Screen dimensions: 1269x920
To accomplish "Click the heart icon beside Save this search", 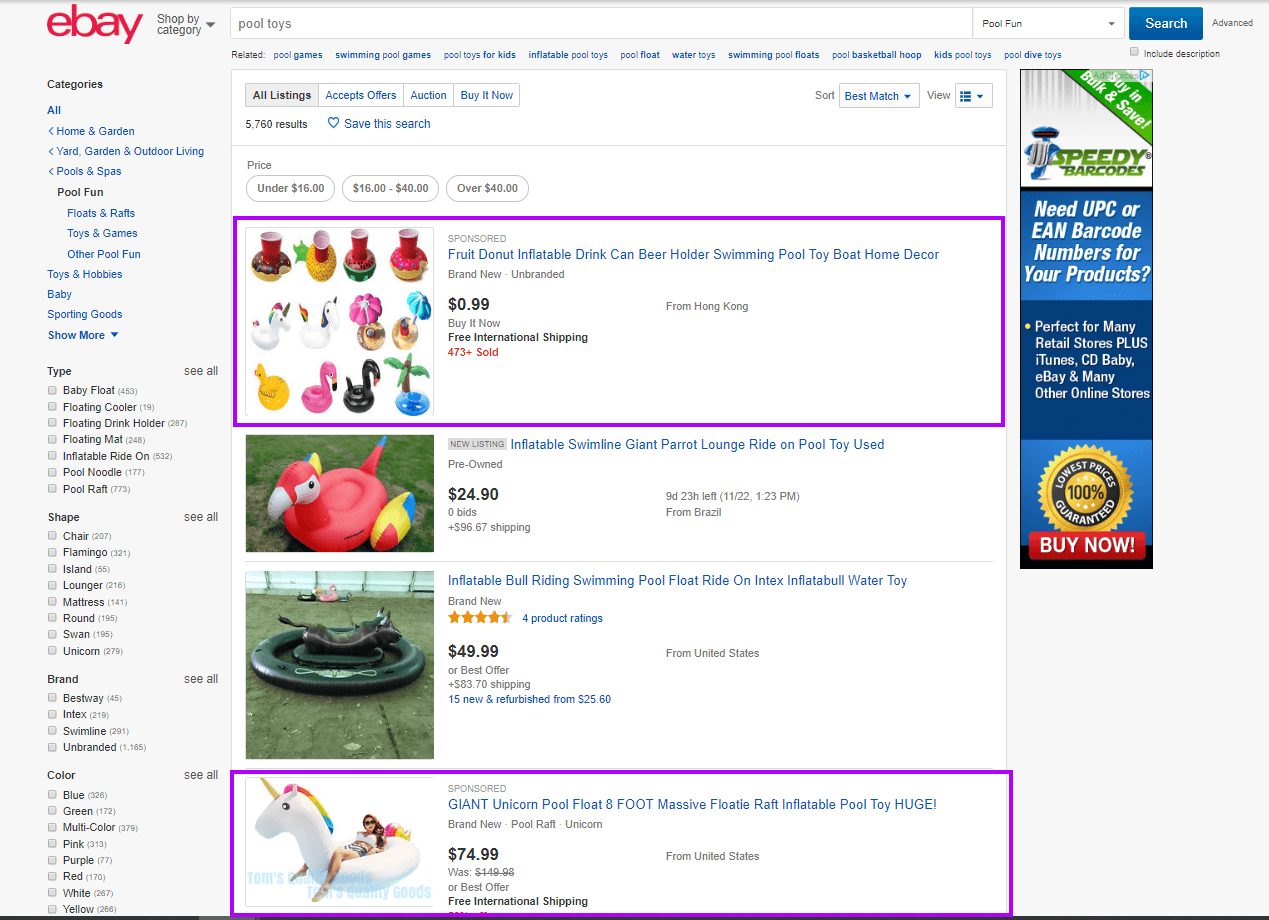I will 333,123.
